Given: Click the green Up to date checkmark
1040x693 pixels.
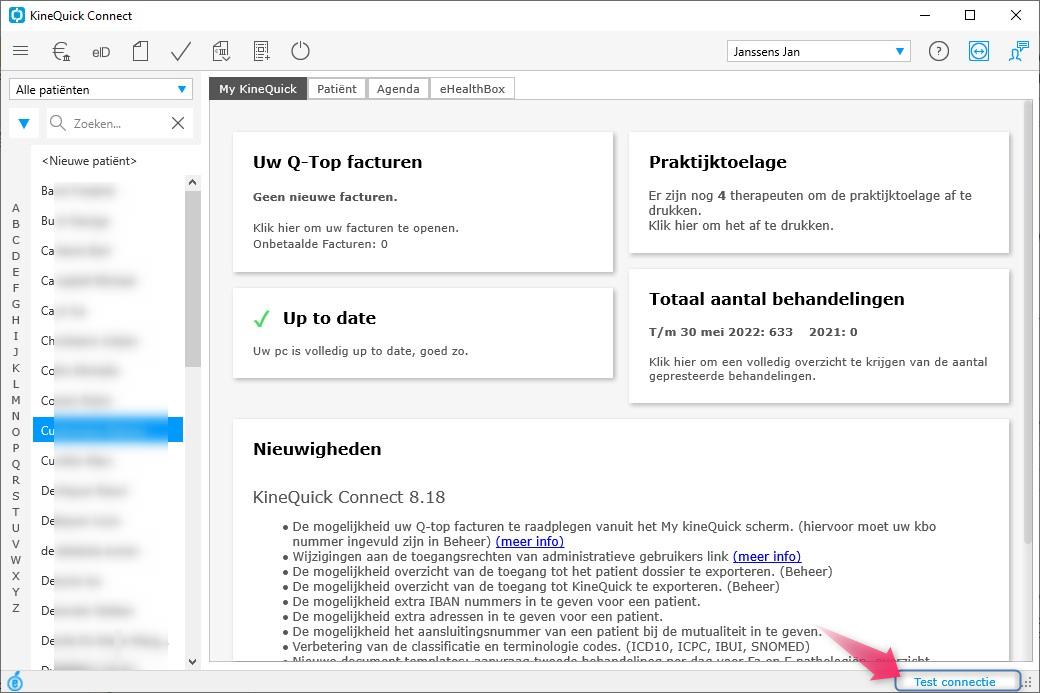Looking at the screenshot, I should point(262,319).
